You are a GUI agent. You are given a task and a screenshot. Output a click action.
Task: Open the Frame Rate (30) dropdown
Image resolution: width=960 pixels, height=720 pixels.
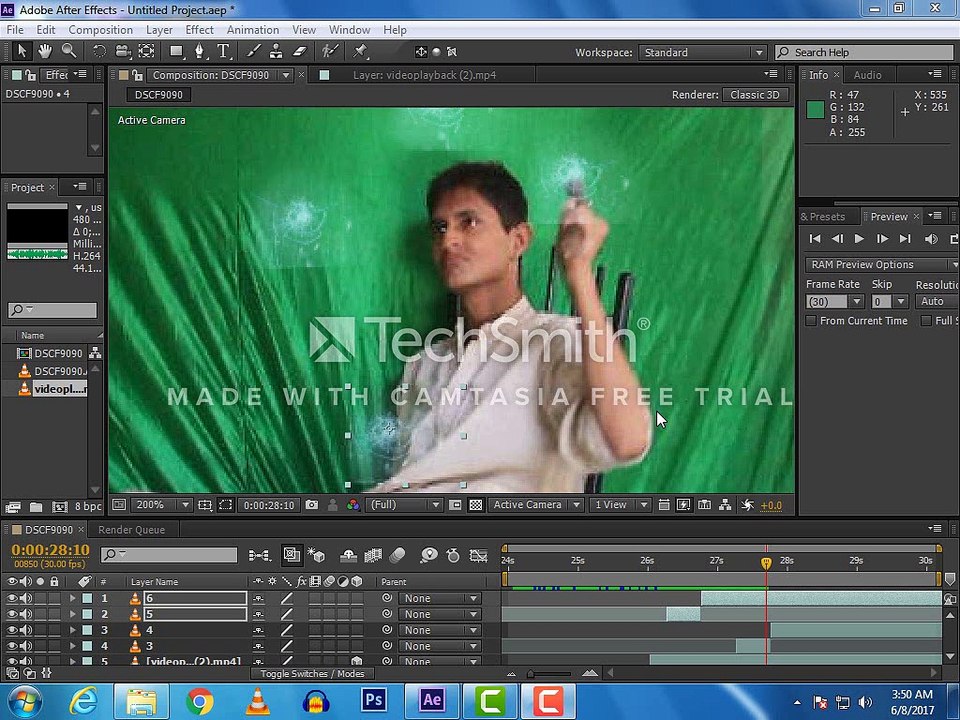tap(835, 302)
